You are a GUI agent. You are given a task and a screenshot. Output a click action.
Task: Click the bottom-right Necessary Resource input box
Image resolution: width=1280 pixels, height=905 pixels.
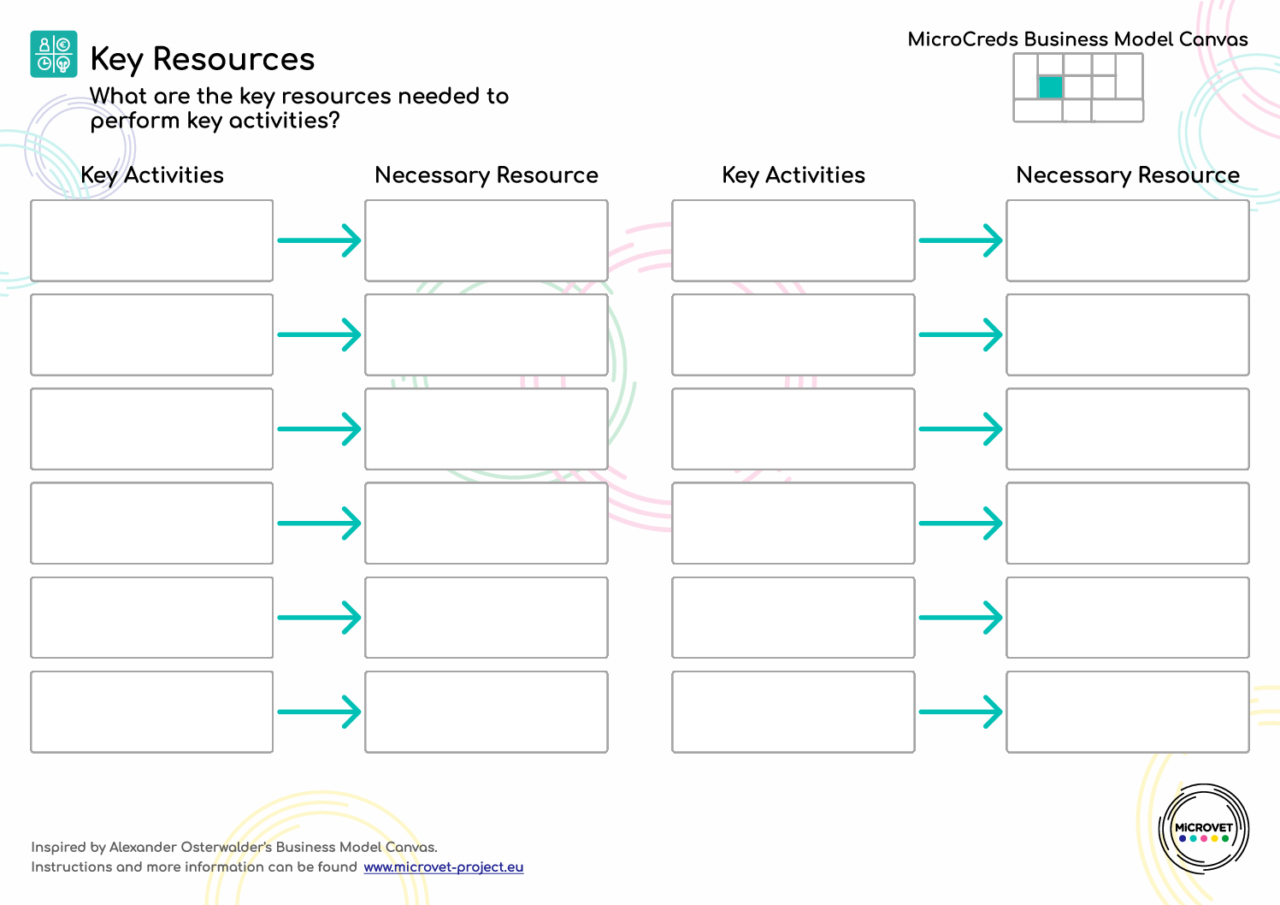point(1127,712)
